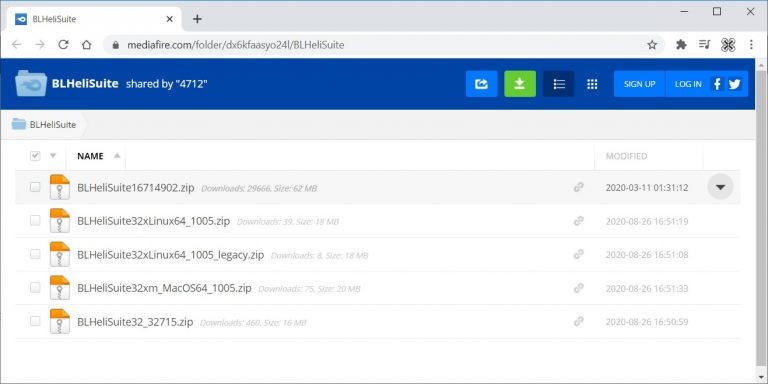Toggle the select all files checkbox
This screenshot has height=384, width=768.
click(x=35, y=156)
